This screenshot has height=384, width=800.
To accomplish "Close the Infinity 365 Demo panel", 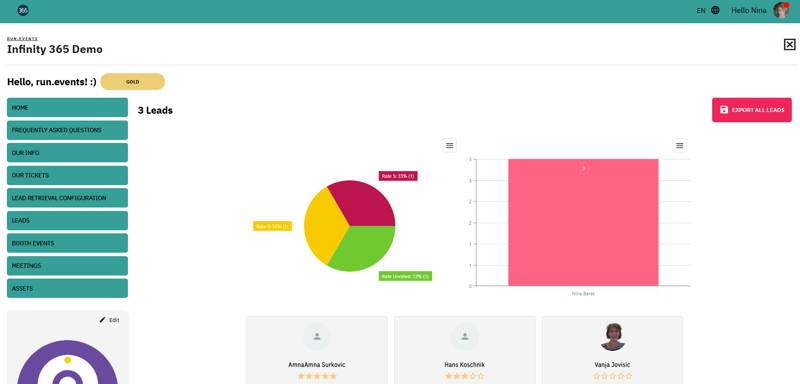I will click(789, 44).
